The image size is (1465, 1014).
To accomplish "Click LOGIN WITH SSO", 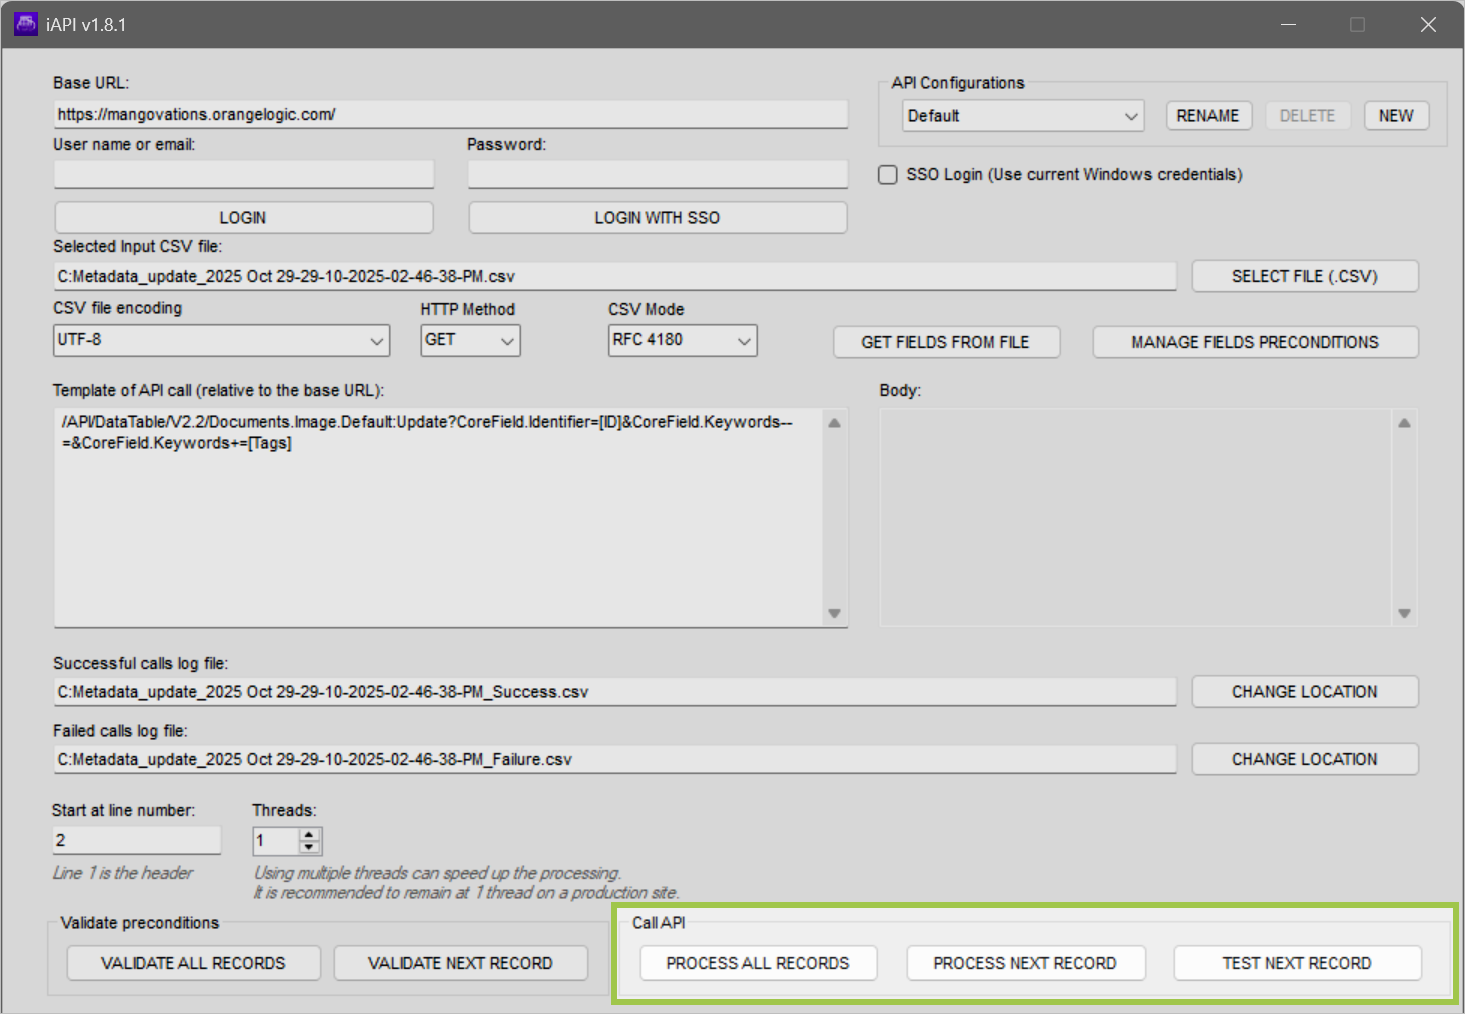I will point(656,217).
